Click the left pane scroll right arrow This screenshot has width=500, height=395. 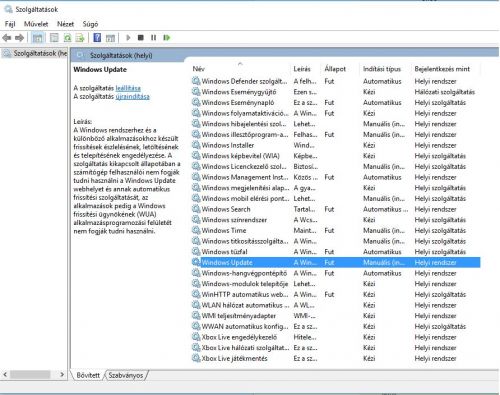[x=62, y=374]
